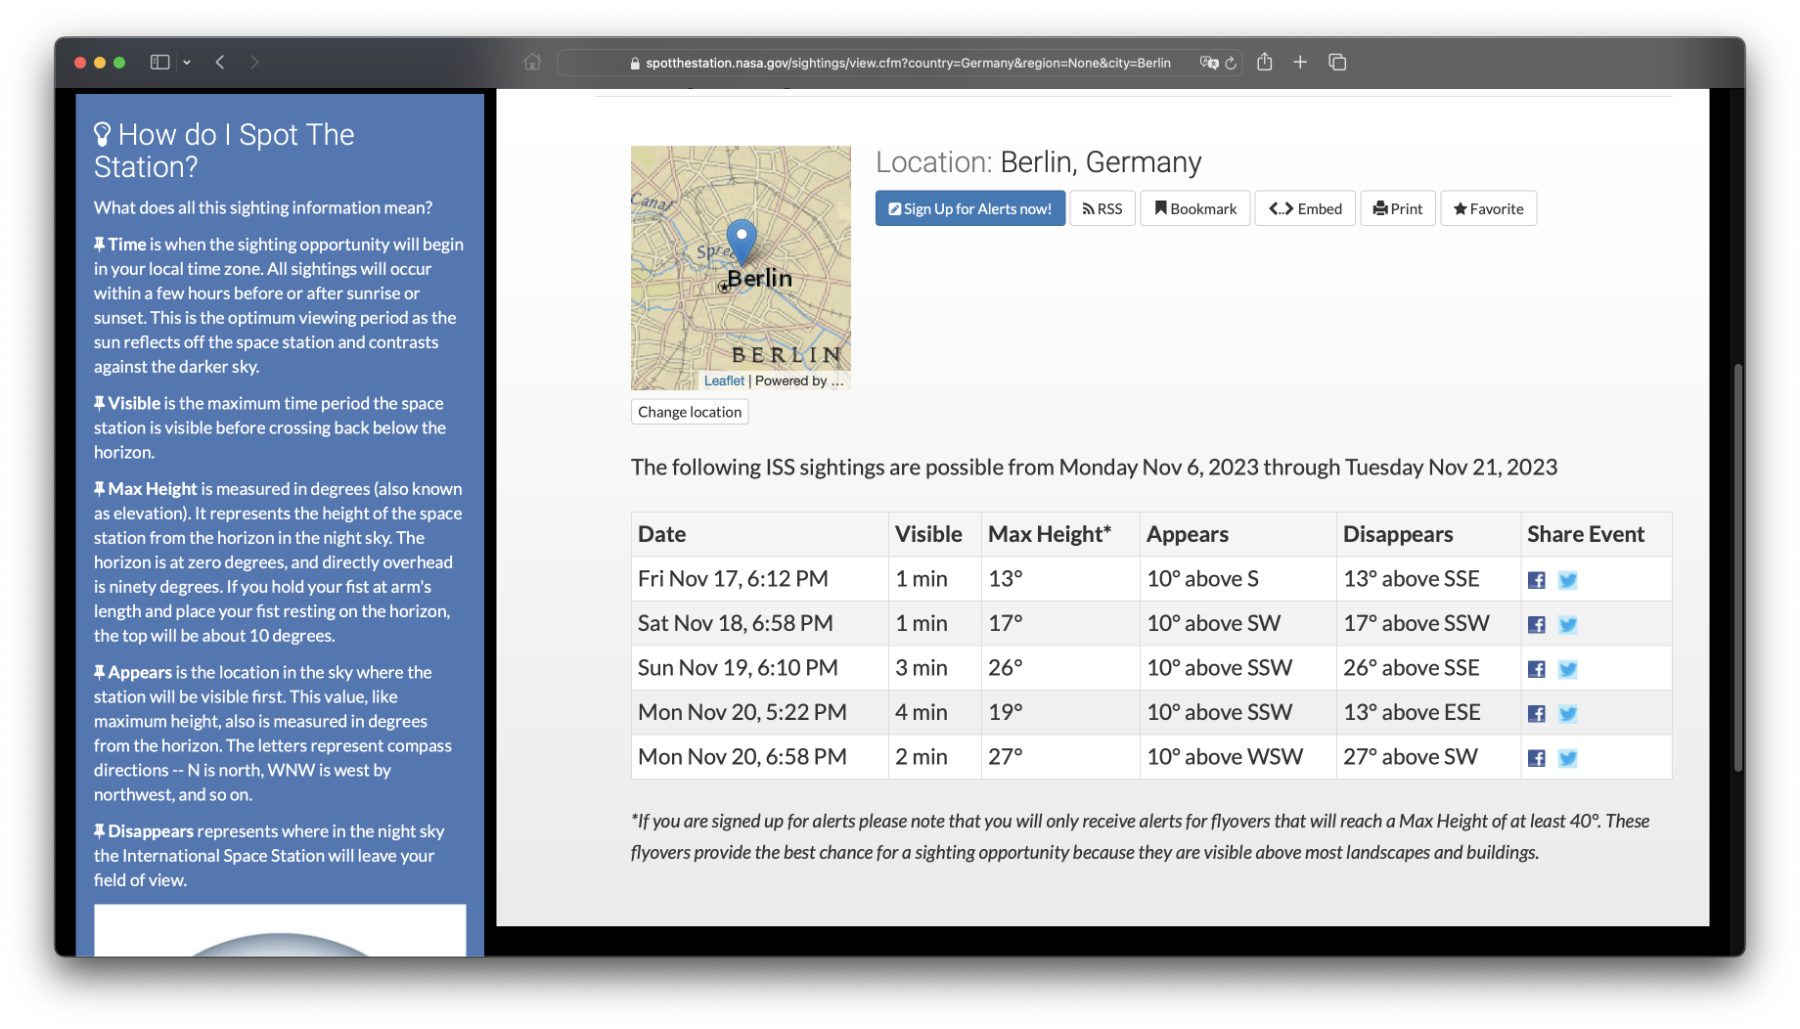This screenshot has width=1800, height=1029.
Task: Toggle the Safari sidebar
Action: pyautogui.click(x=159, y=62)
